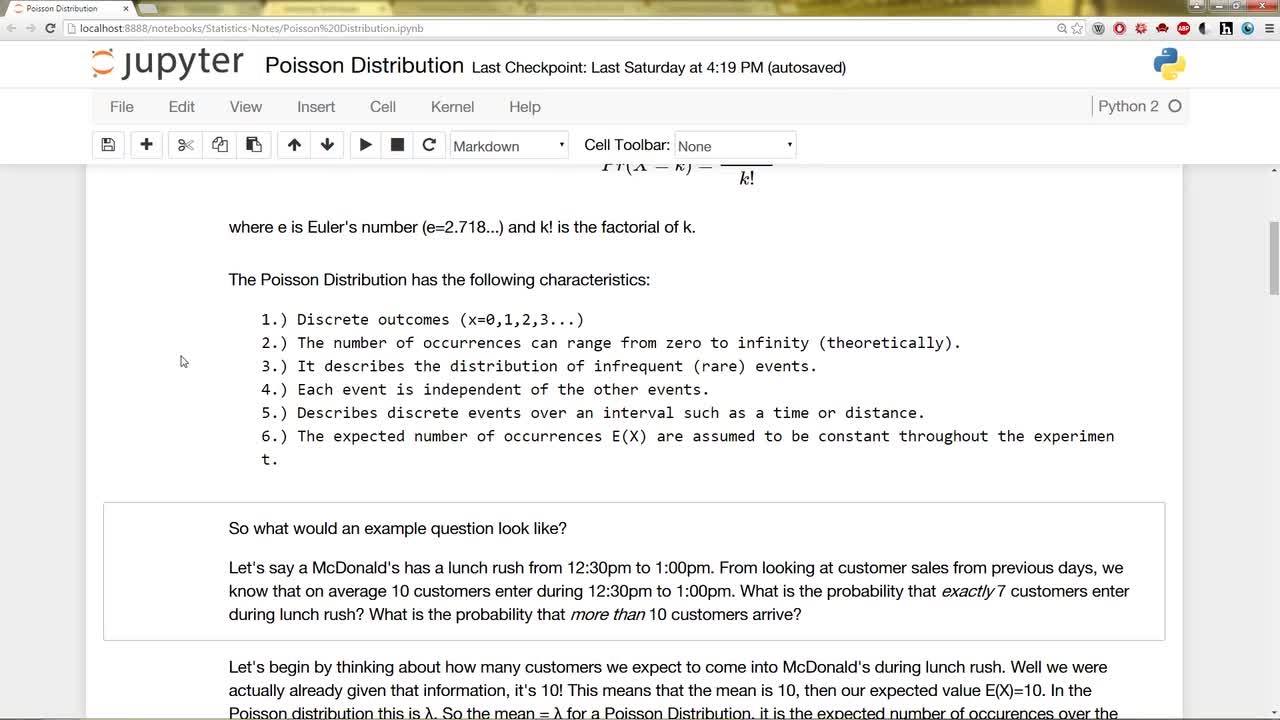Insert a cell below with plus icon
Image resolution: width=1280 pixels, height=720 pixels.
point(146,145)
